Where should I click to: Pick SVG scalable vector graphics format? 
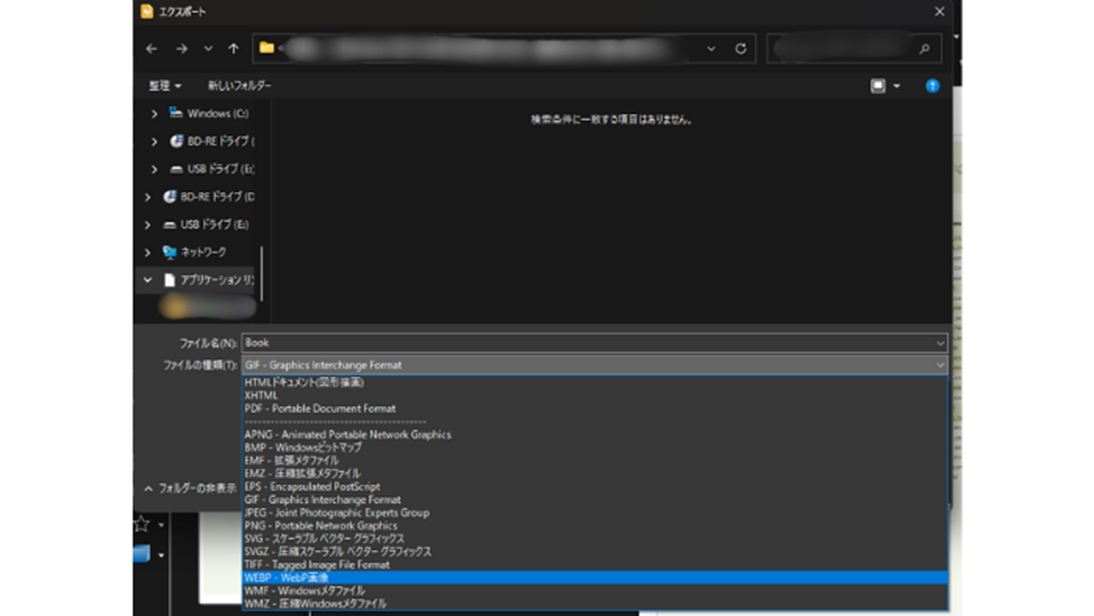pos(324,539)
